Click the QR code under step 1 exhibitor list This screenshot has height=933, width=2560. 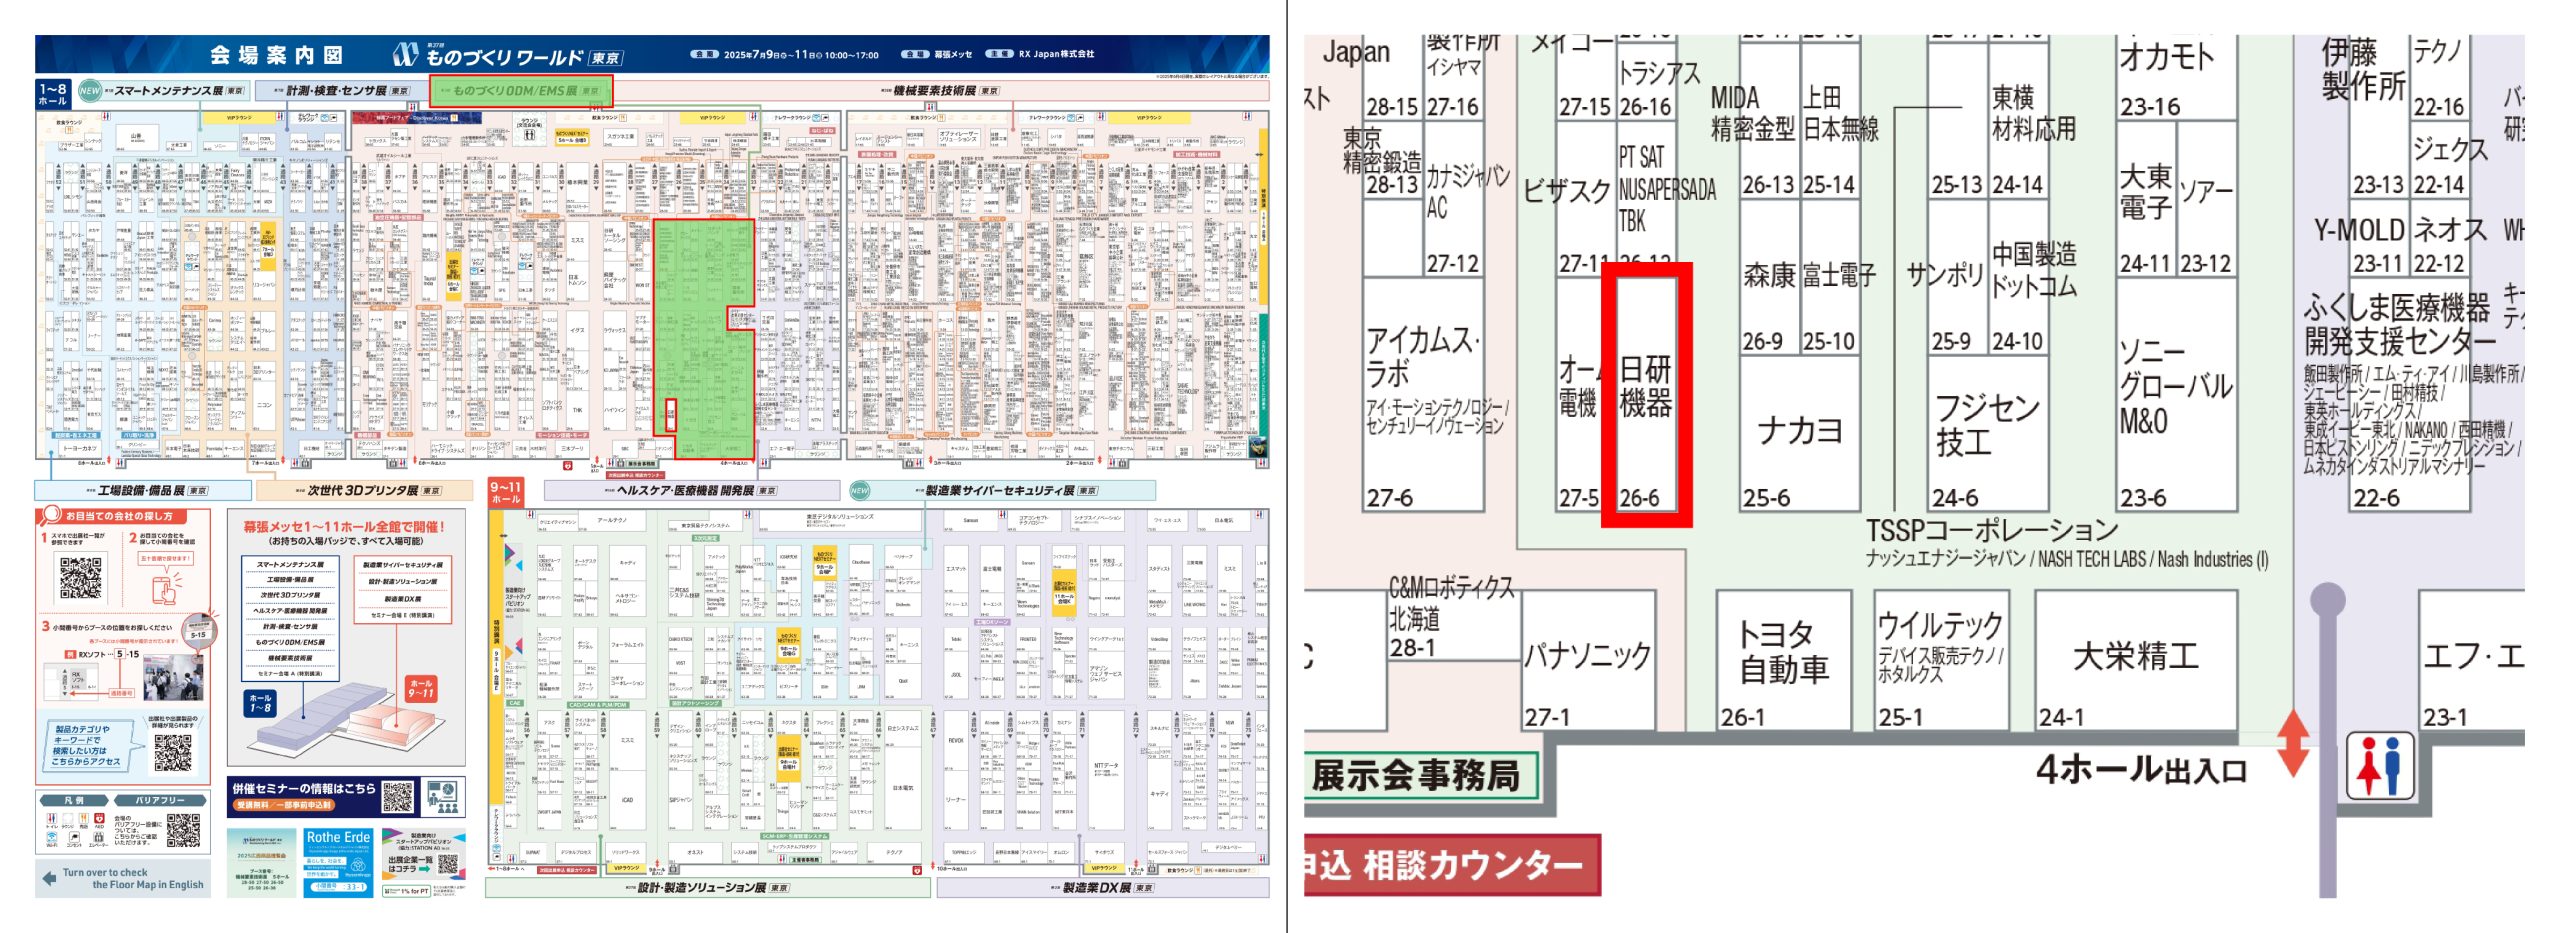click(x=81, y=578)
